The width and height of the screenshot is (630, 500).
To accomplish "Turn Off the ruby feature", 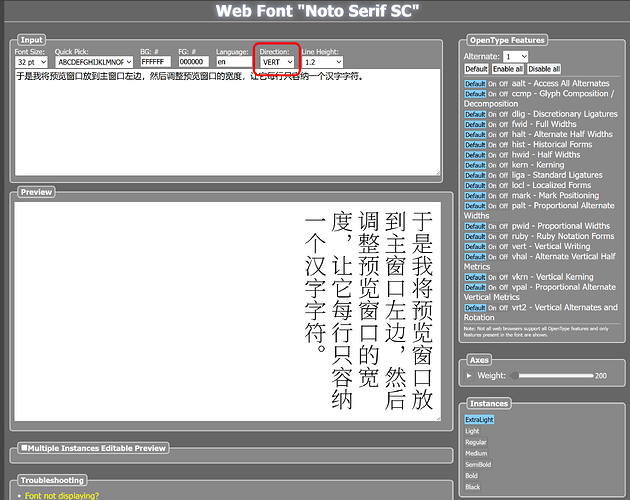I will point(504,237).
